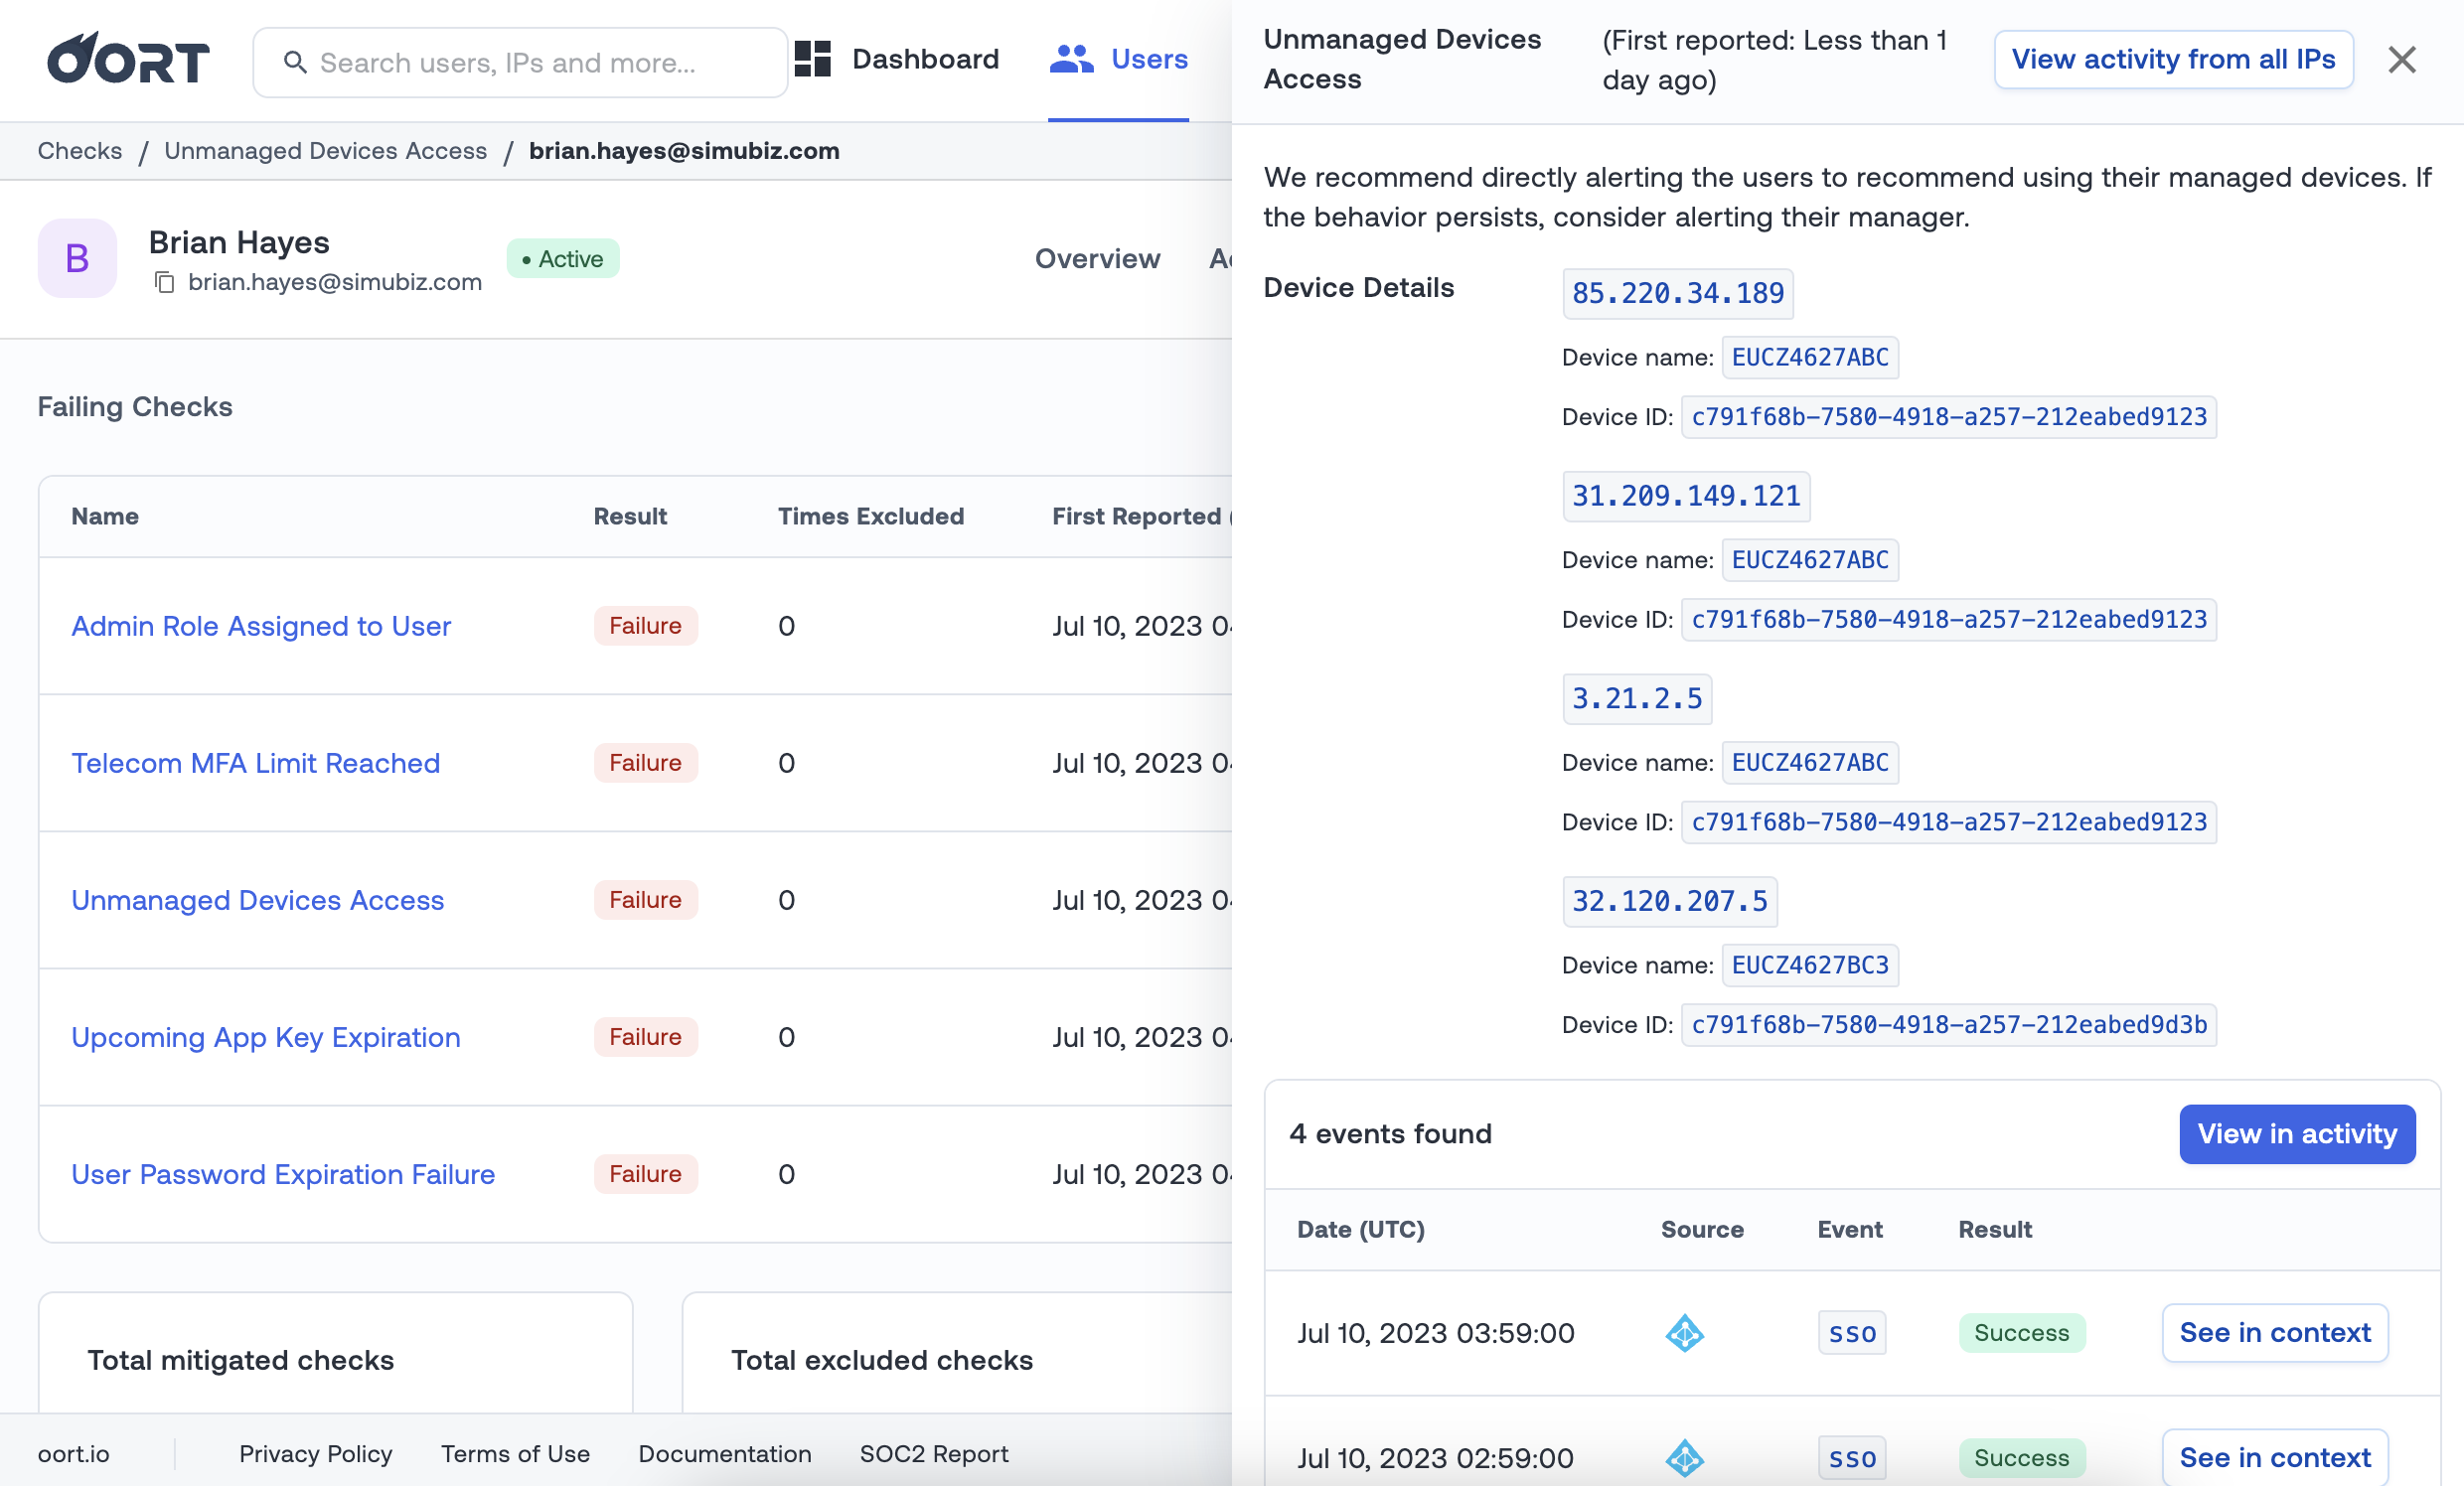Image resolution: width=2464 pixels, height=1486 pixels.
Task: See in context for 03:59:00 event
Action: [2274, 1333]
